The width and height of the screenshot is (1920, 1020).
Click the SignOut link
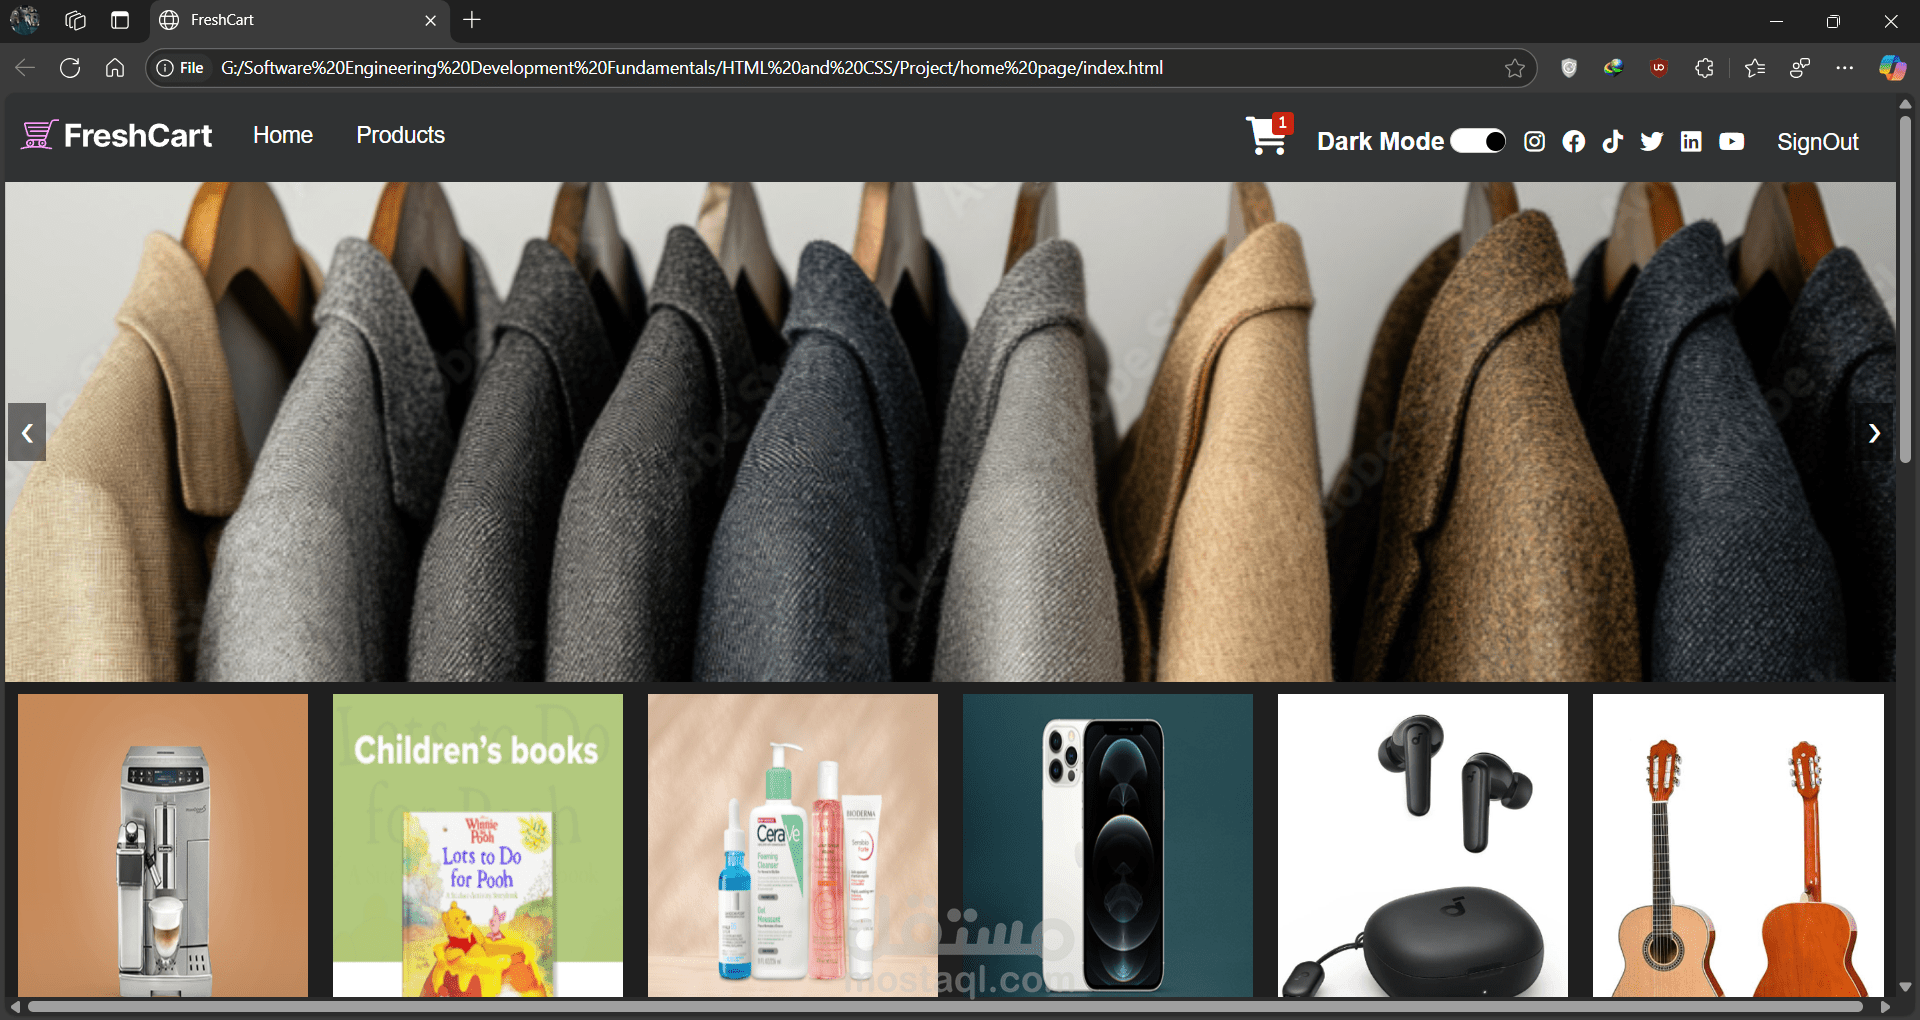(1817, 142)
